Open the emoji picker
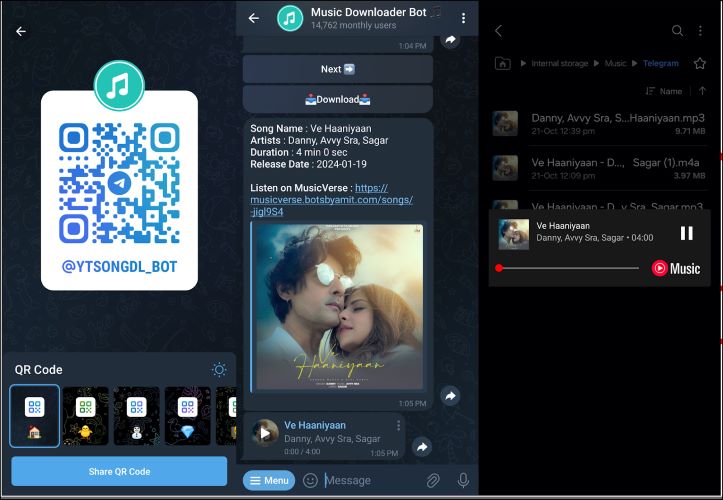The image size is (723, 500). click(310, 481)
